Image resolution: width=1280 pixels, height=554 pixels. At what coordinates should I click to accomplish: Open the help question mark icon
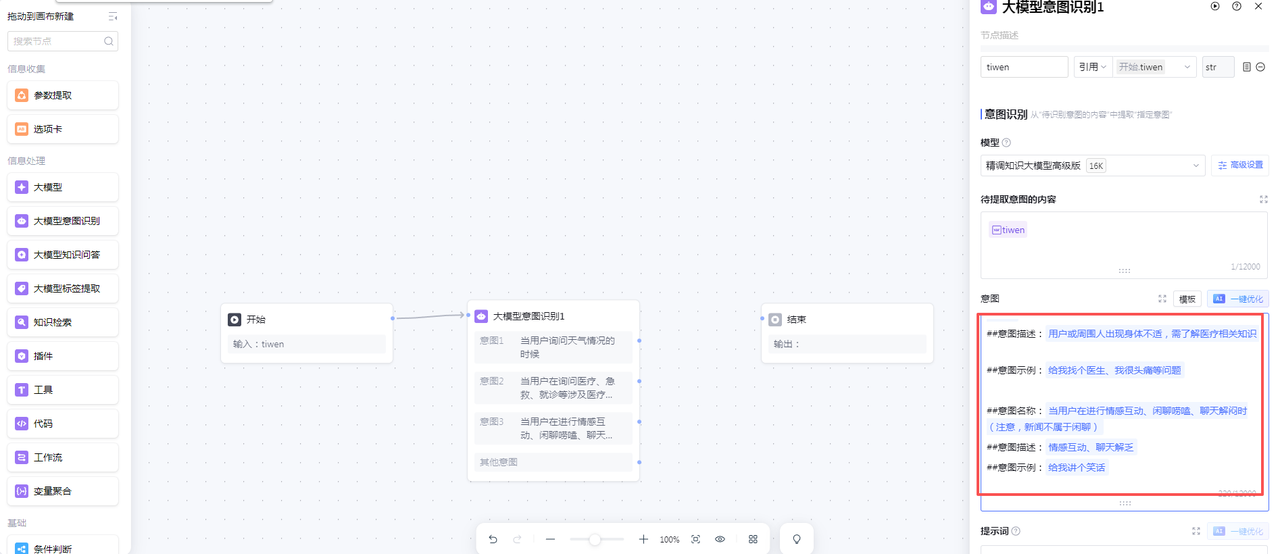click(1237, 6)
